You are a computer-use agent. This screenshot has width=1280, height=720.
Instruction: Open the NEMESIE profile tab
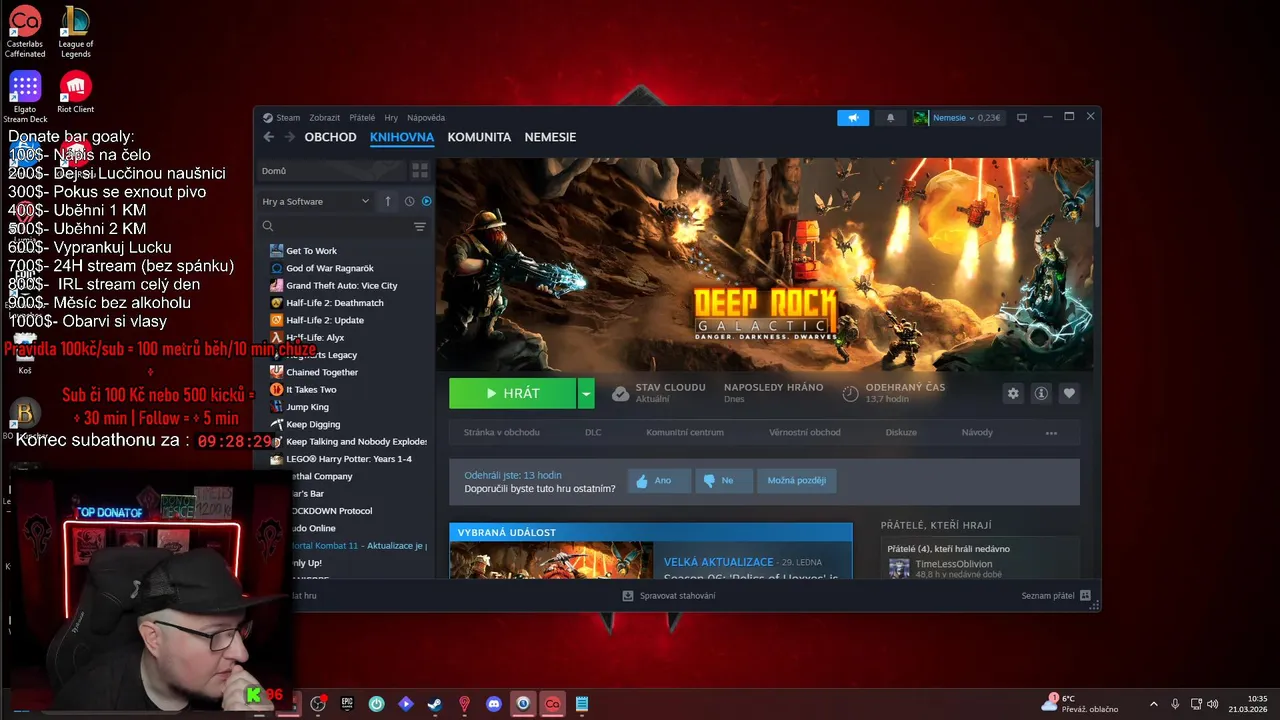click(550, 137)
